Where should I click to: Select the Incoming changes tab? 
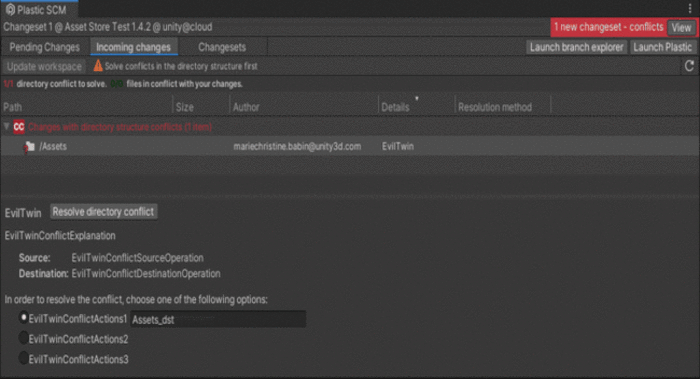tap(133, 47)
